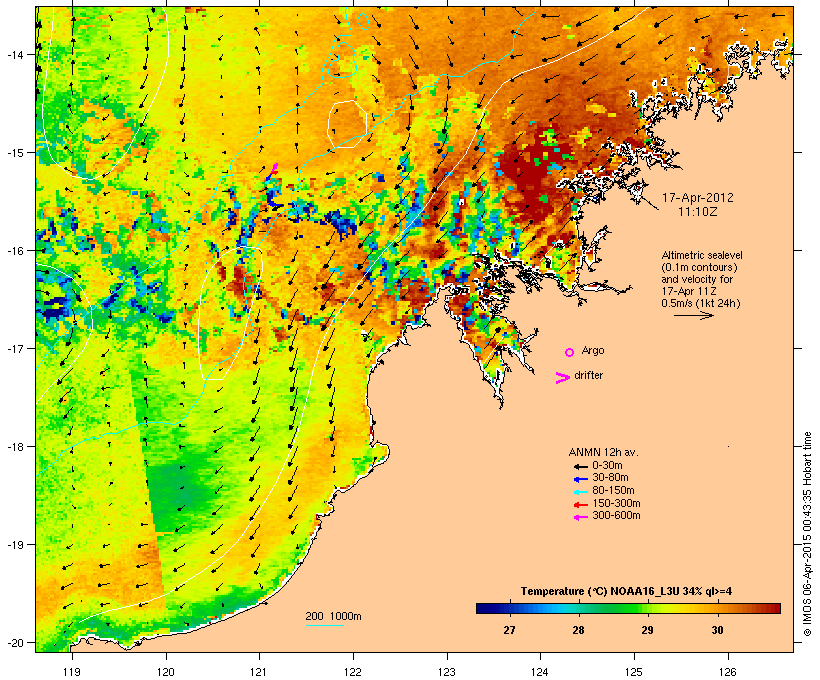
Task: Click the 'drifter' legend label
Action: (588, 375)
